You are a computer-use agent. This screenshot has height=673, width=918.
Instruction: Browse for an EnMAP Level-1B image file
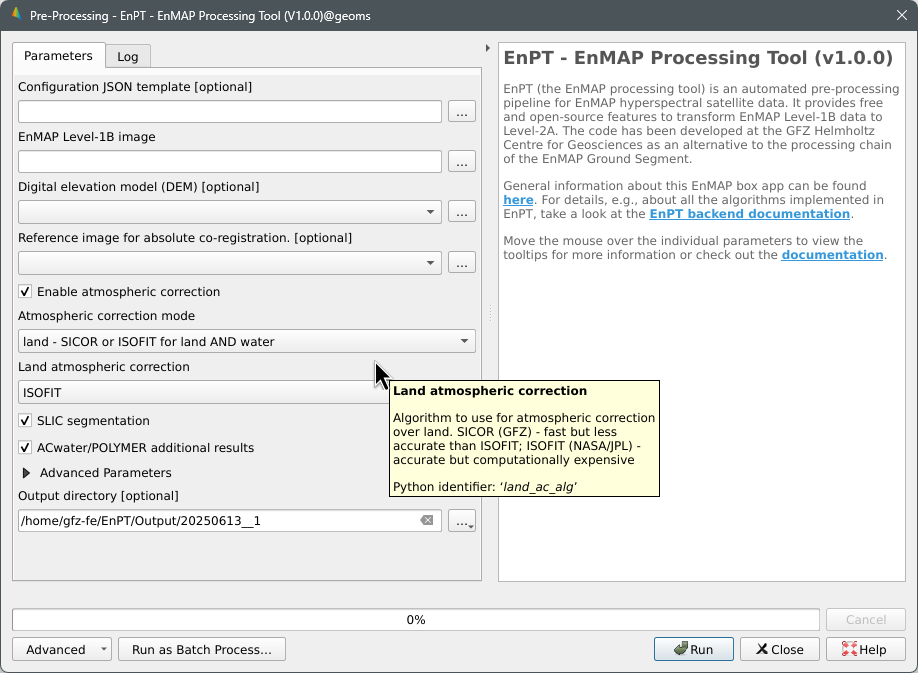[461, 161]
